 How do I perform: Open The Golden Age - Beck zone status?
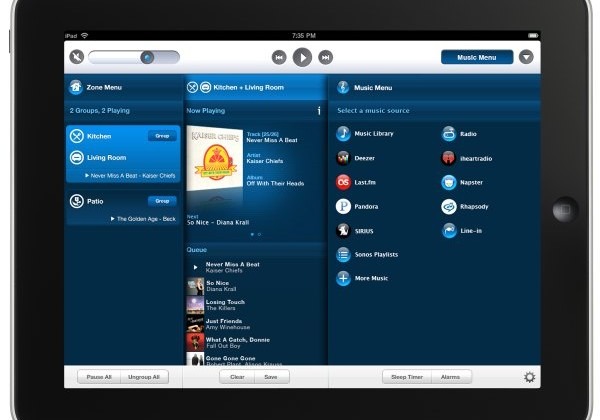[143, 219]
